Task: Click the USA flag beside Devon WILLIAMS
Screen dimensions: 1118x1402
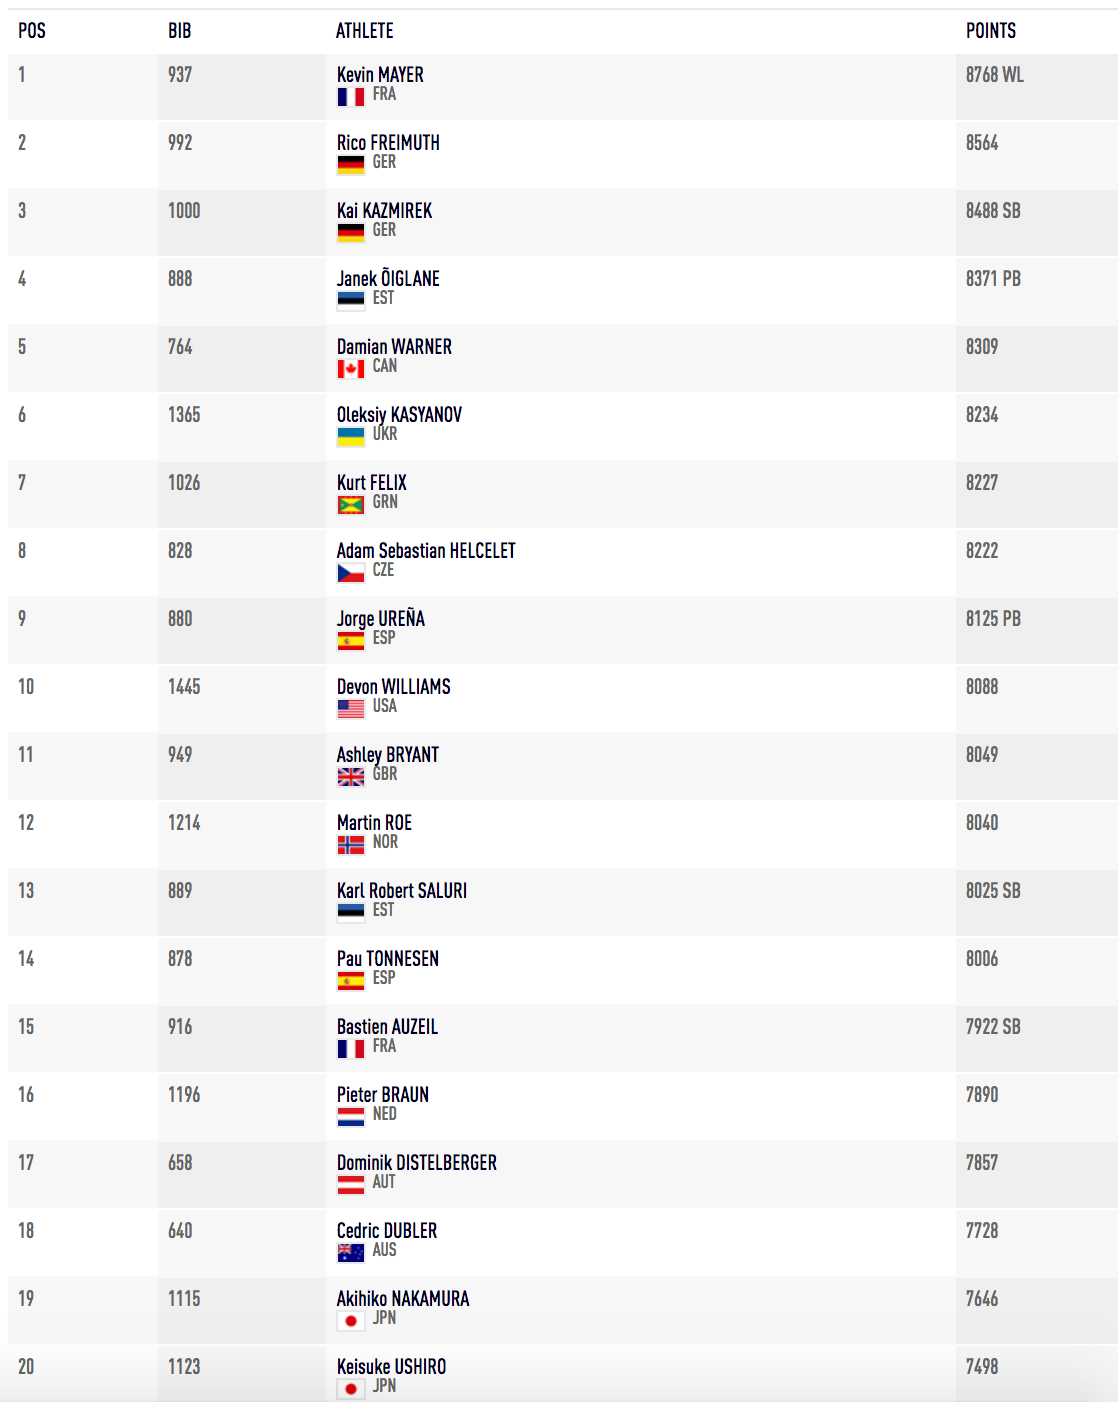Action: tap(350, 709)
